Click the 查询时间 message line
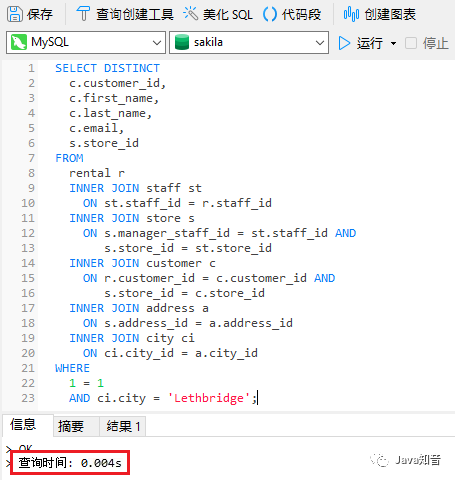Viewport: 455px width, 480px height. (70, 463)
